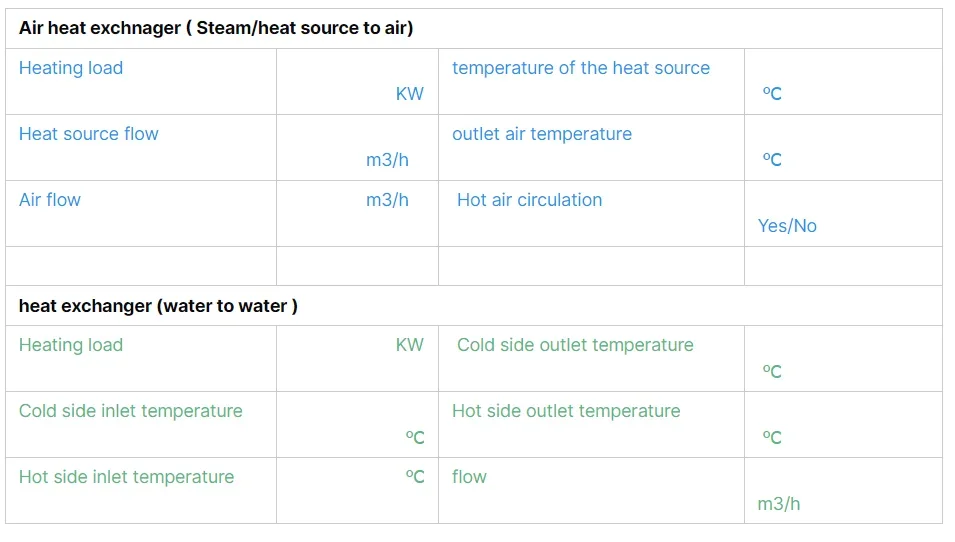Select ºC cell for Cold side outlet temperature
This screenshot has height=542, width=955.
(842, 359)
